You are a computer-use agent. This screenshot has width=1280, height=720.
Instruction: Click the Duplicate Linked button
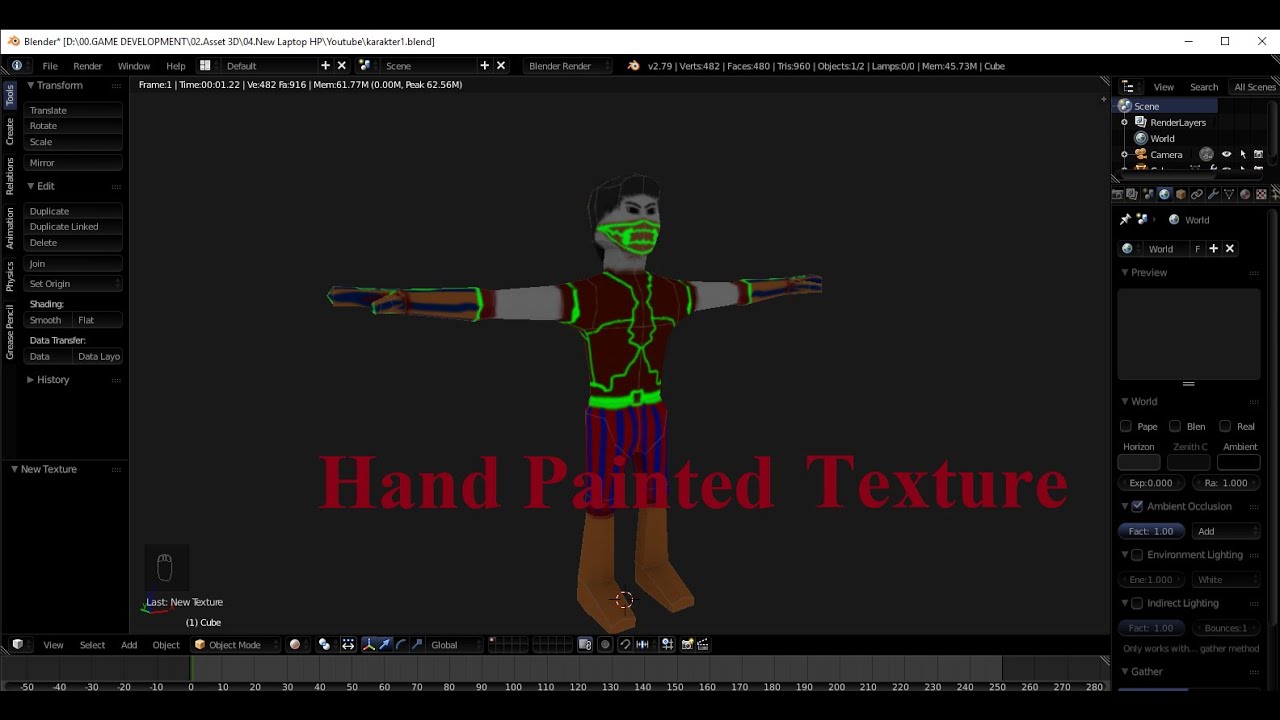click(x=73, y=227)
